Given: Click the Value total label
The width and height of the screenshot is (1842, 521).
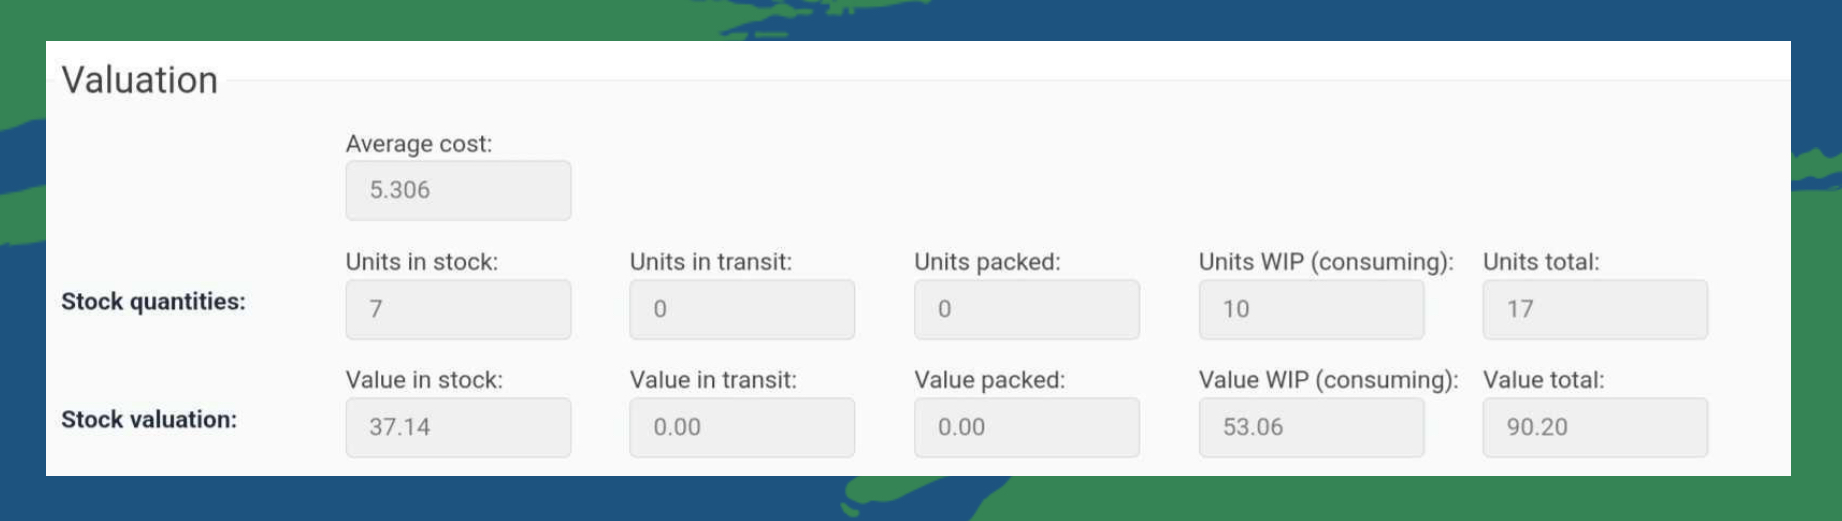Looking at the screenshot, I should (1543, 380).
